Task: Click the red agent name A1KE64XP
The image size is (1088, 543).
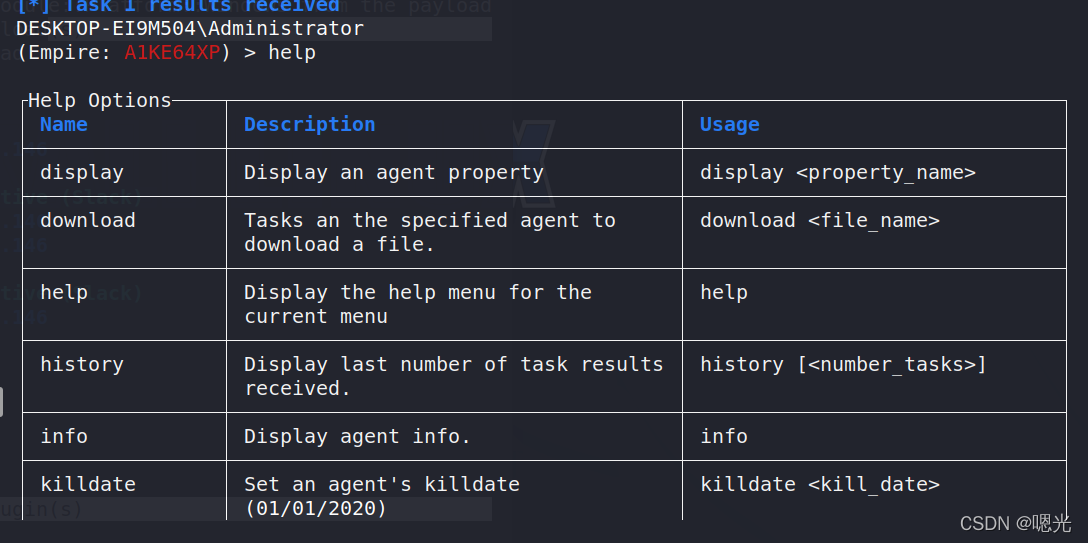Action: (171, 53)
